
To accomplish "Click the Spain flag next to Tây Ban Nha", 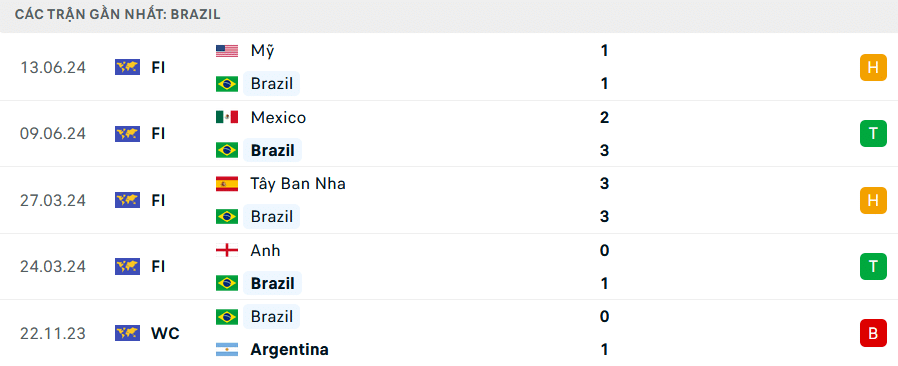I will [x=227, y=184].
